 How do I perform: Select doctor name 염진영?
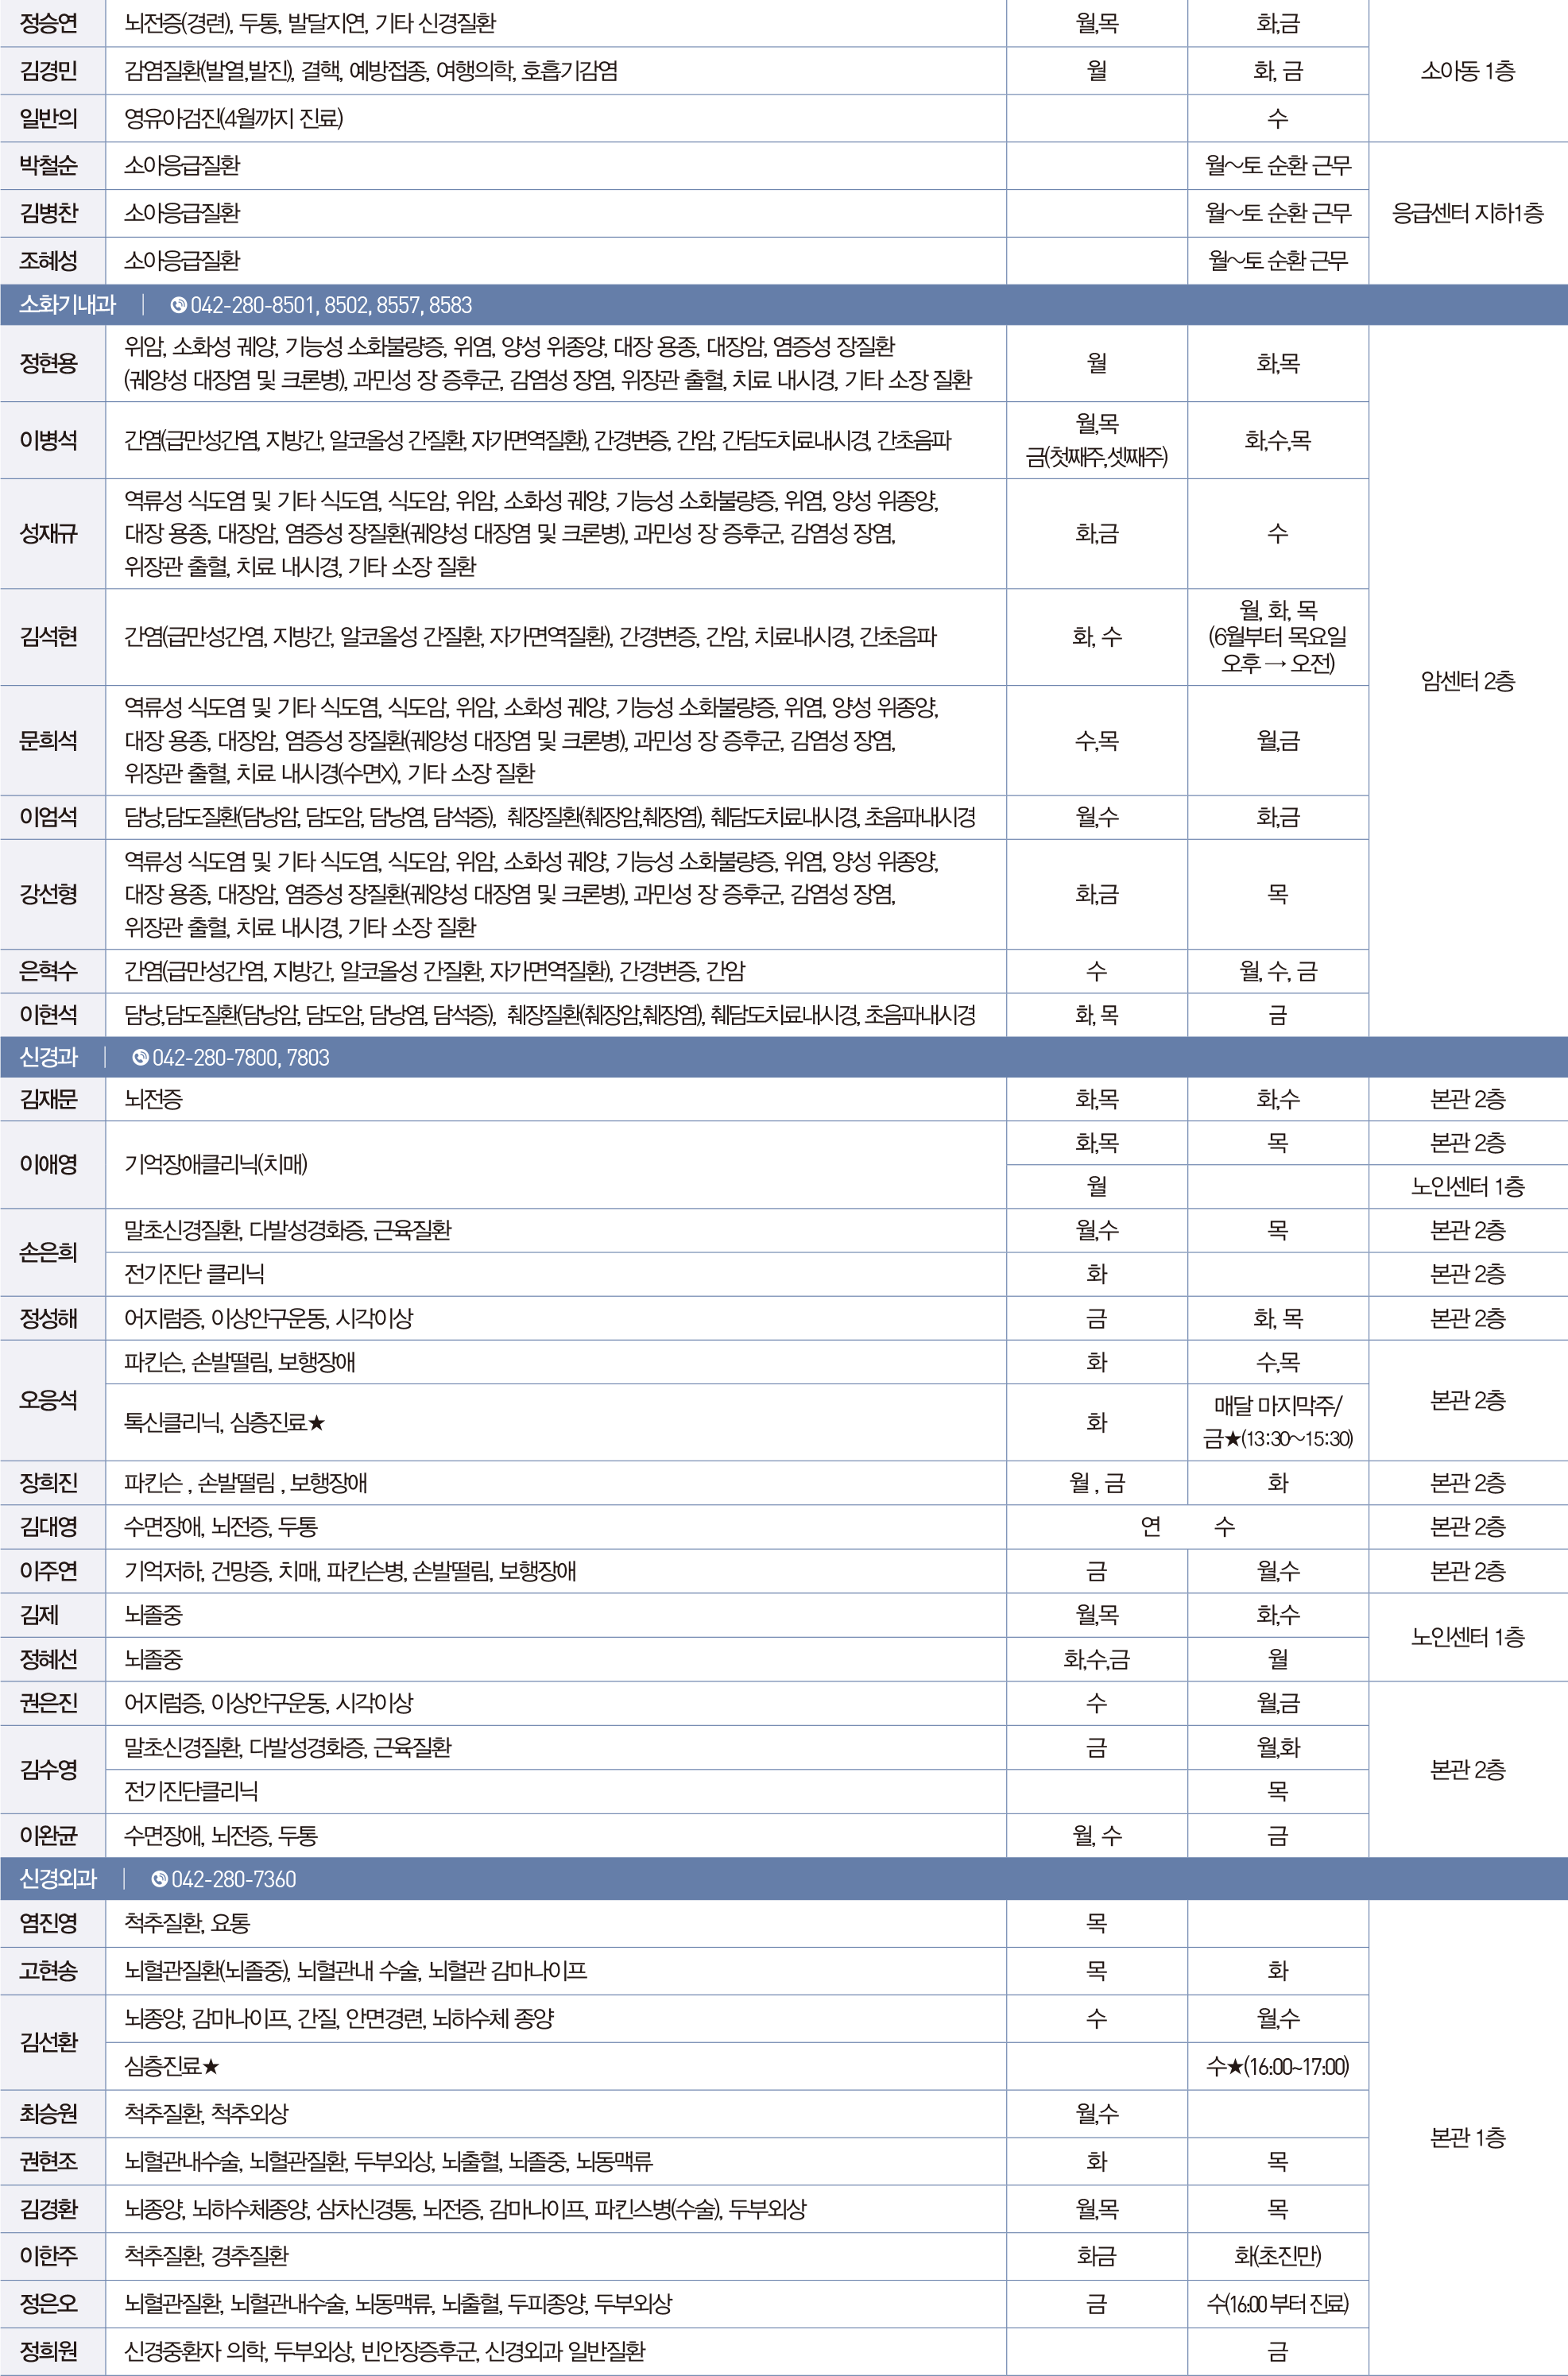point(49,1922)
